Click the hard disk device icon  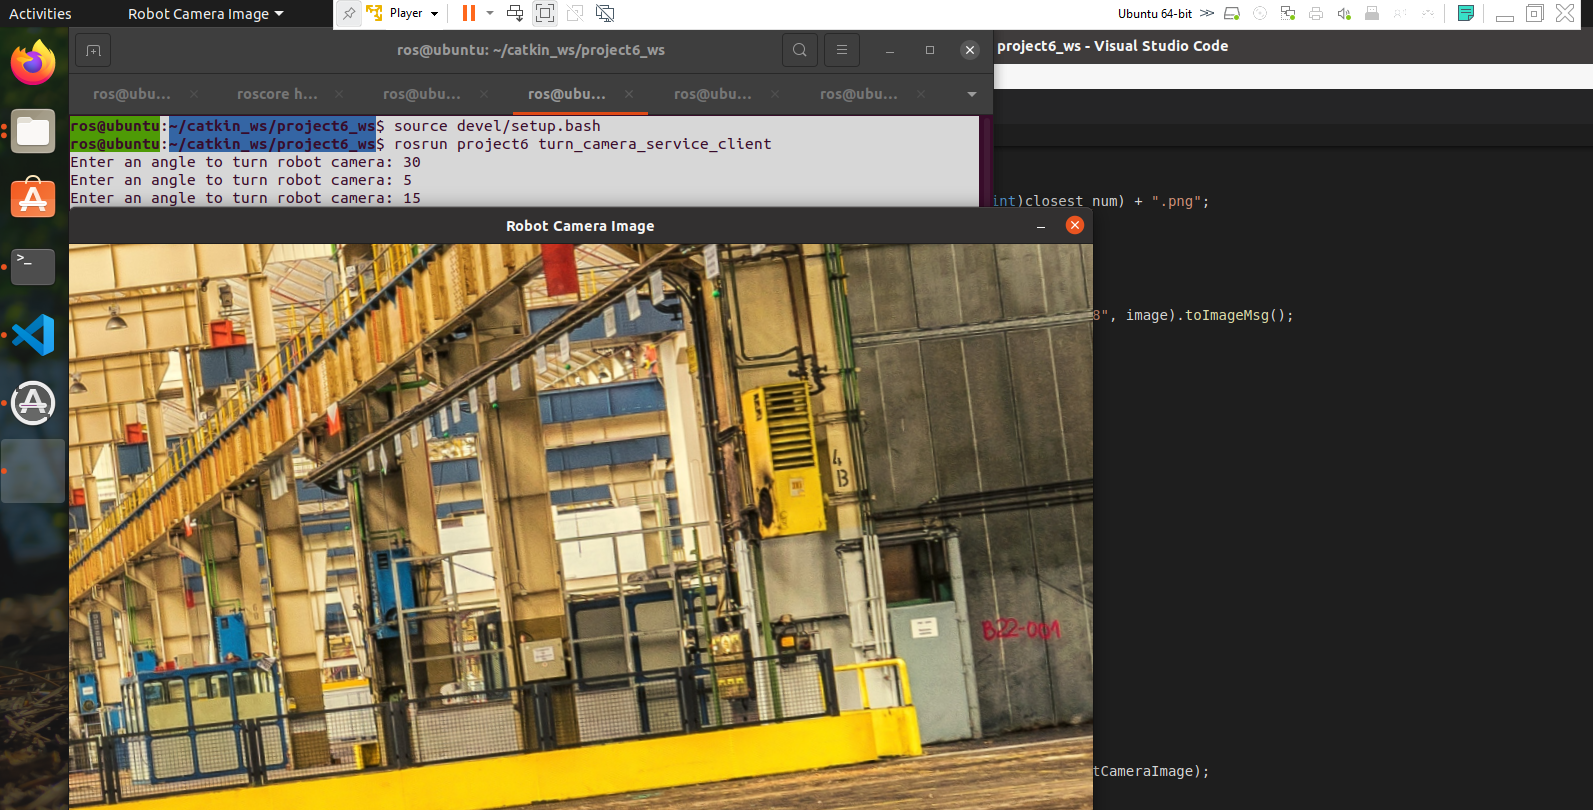click(x=1232, y=13)
